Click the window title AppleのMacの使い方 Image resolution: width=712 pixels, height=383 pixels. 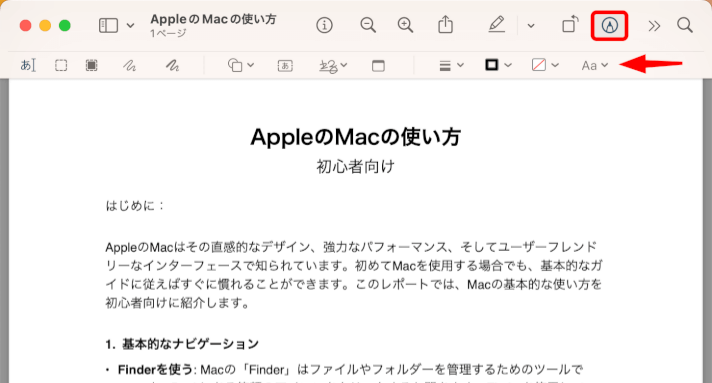tap(213, 19)
